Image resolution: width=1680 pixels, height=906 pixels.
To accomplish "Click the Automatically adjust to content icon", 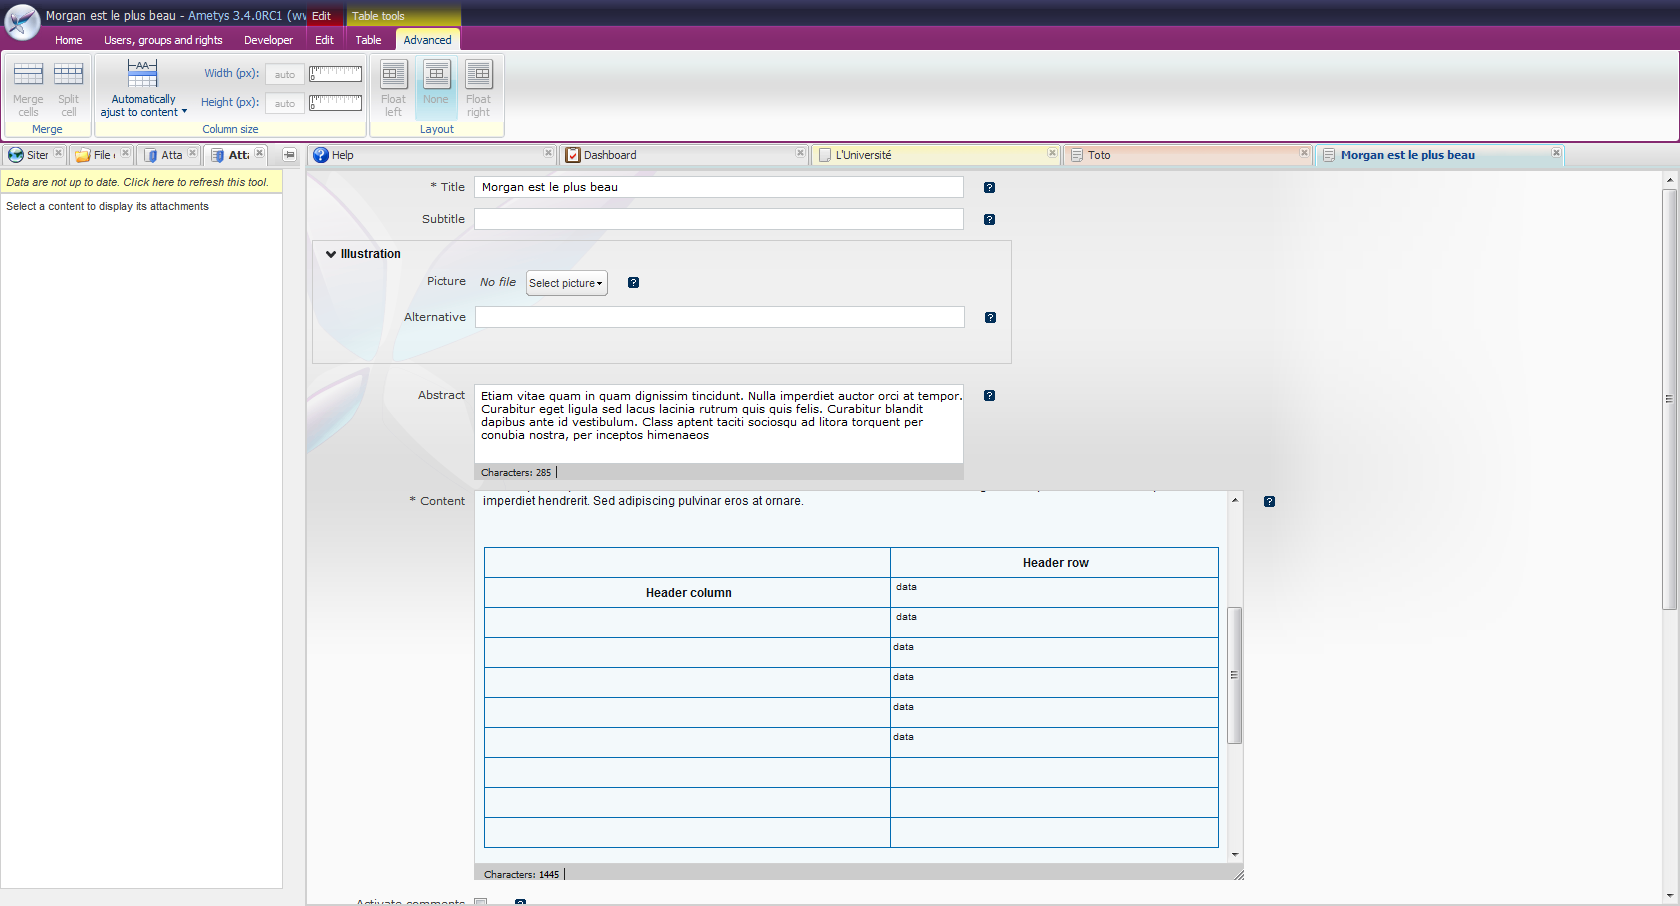I will (142, 74).
